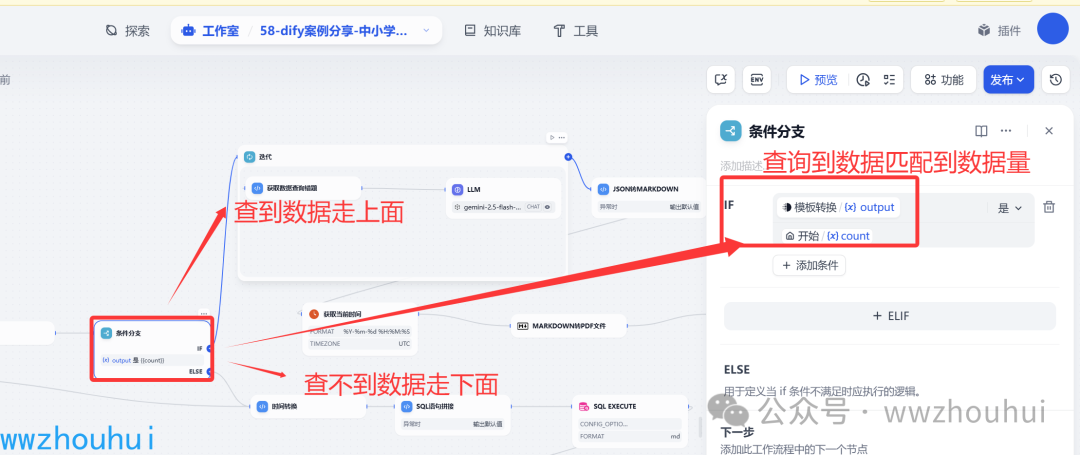Click the CONFIG_OPTIO... row in SQL EXECUTE
The width and height of the screenshot is (1080, 455).
point(630,424)
